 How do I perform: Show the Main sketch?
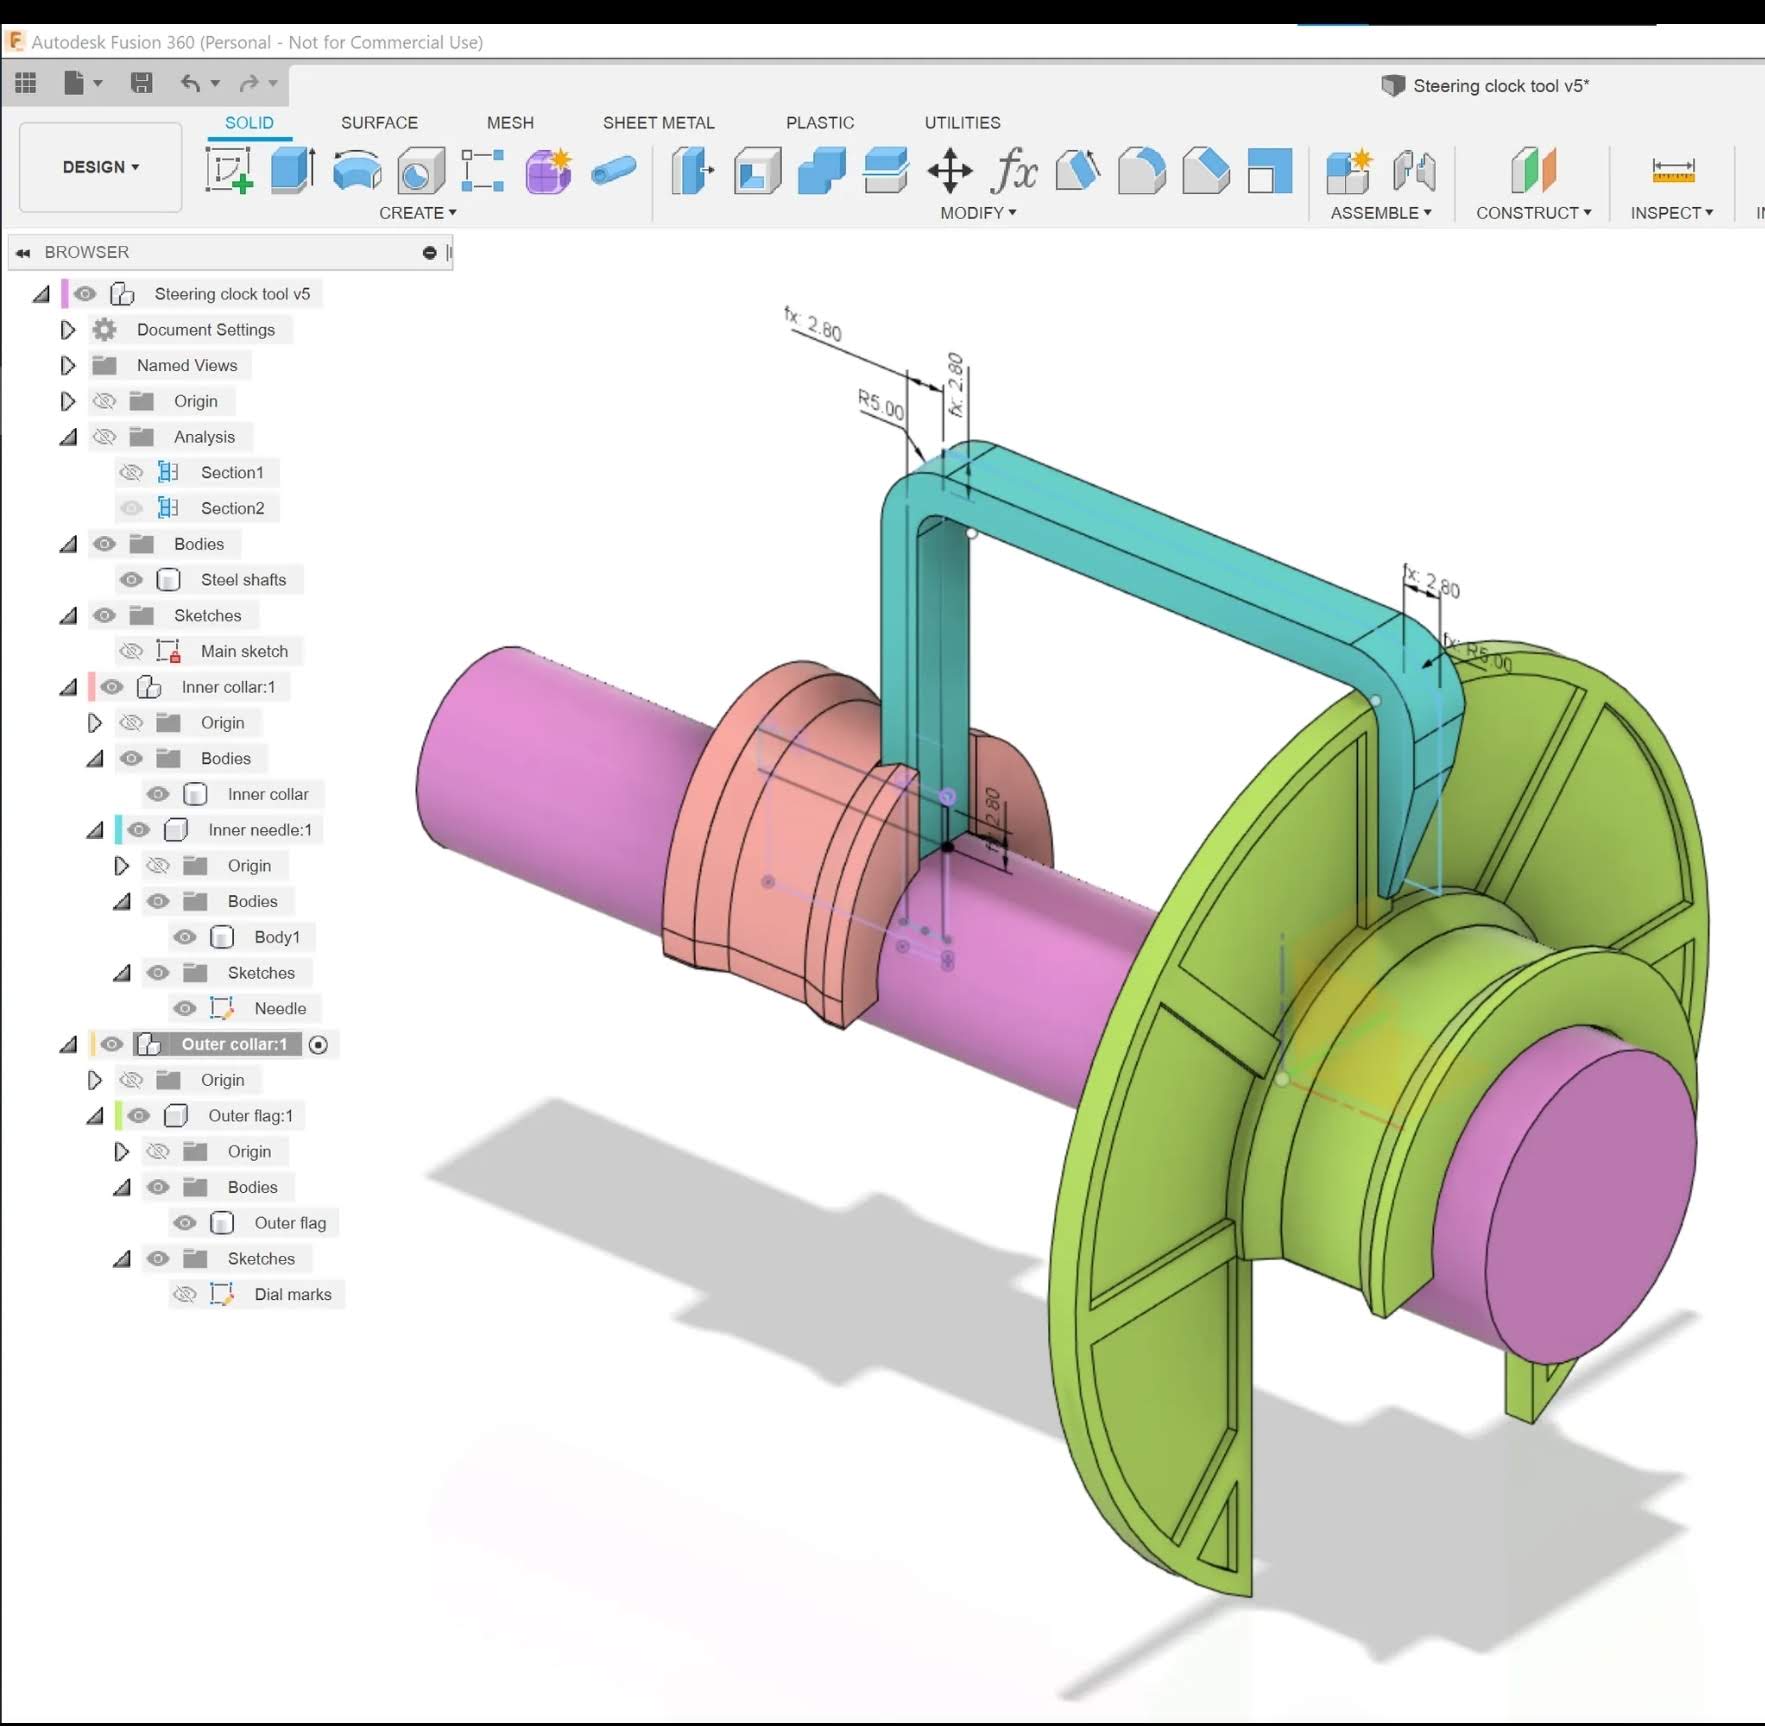pyautogui.click(x=131, y=651)
